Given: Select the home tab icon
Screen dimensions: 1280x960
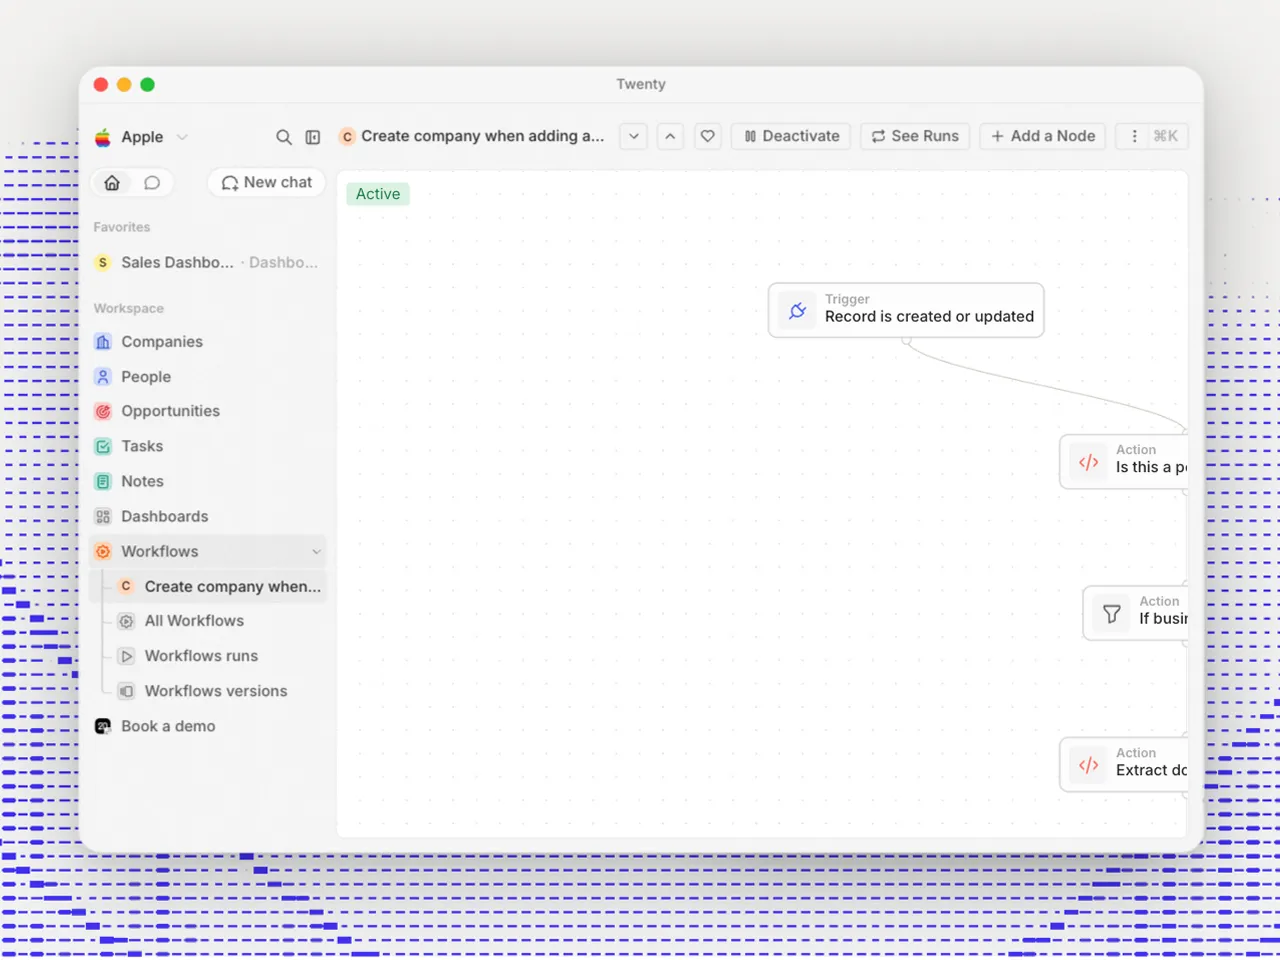Looking at the screenshot, I should 112,183.
